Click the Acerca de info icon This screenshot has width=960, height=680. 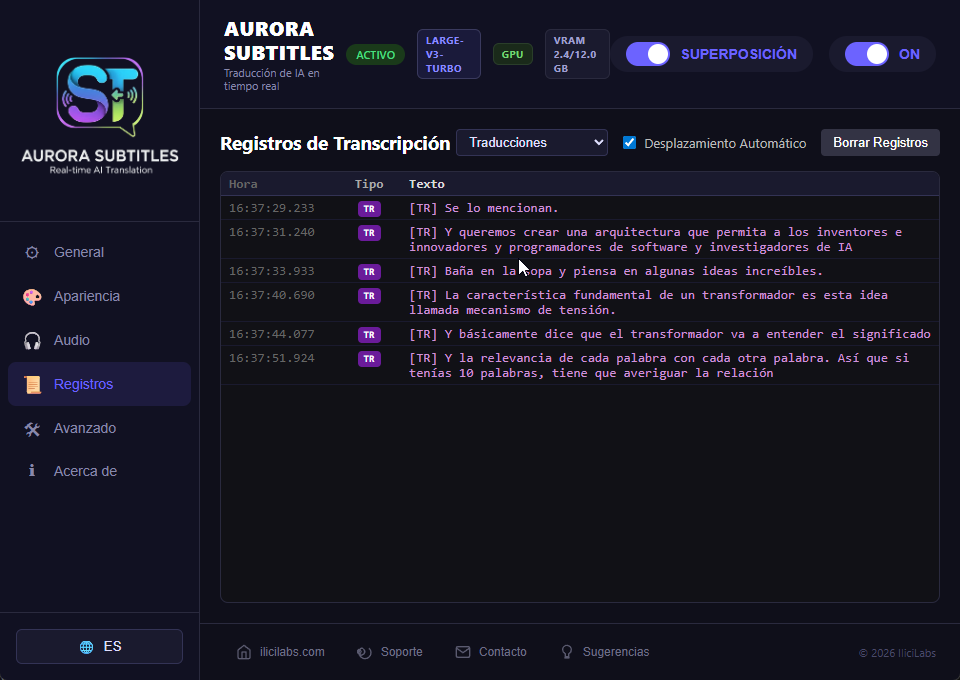pos(32,471)
